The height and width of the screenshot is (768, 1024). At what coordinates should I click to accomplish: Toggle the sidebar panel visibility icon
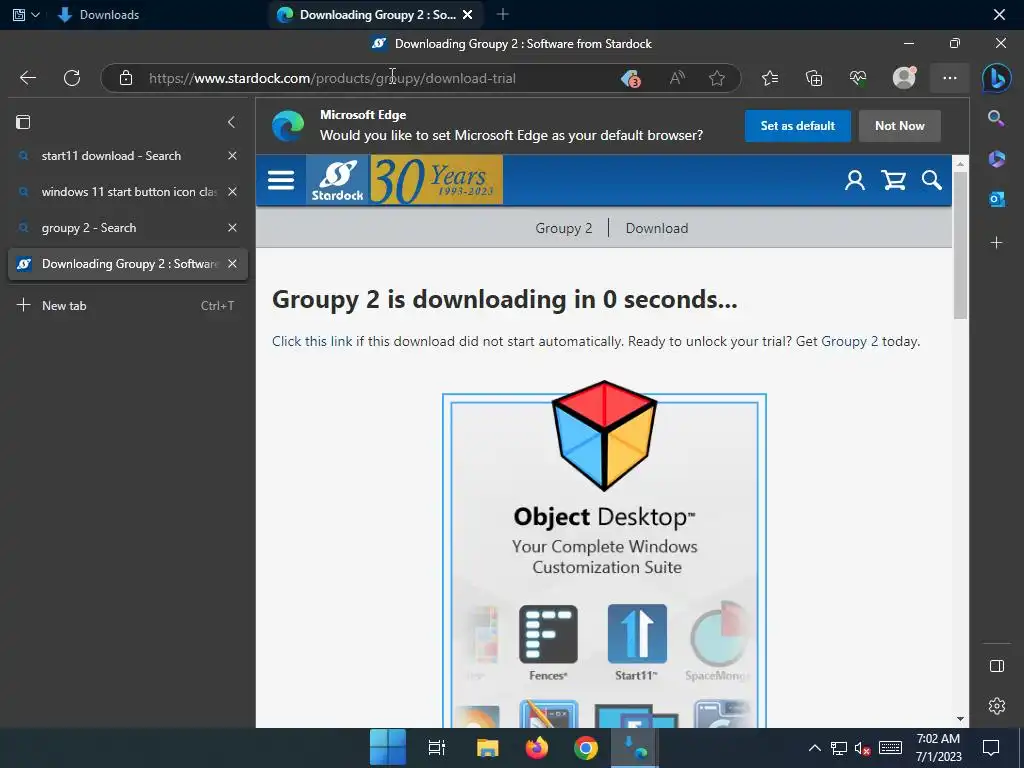(x=997, y=666)
